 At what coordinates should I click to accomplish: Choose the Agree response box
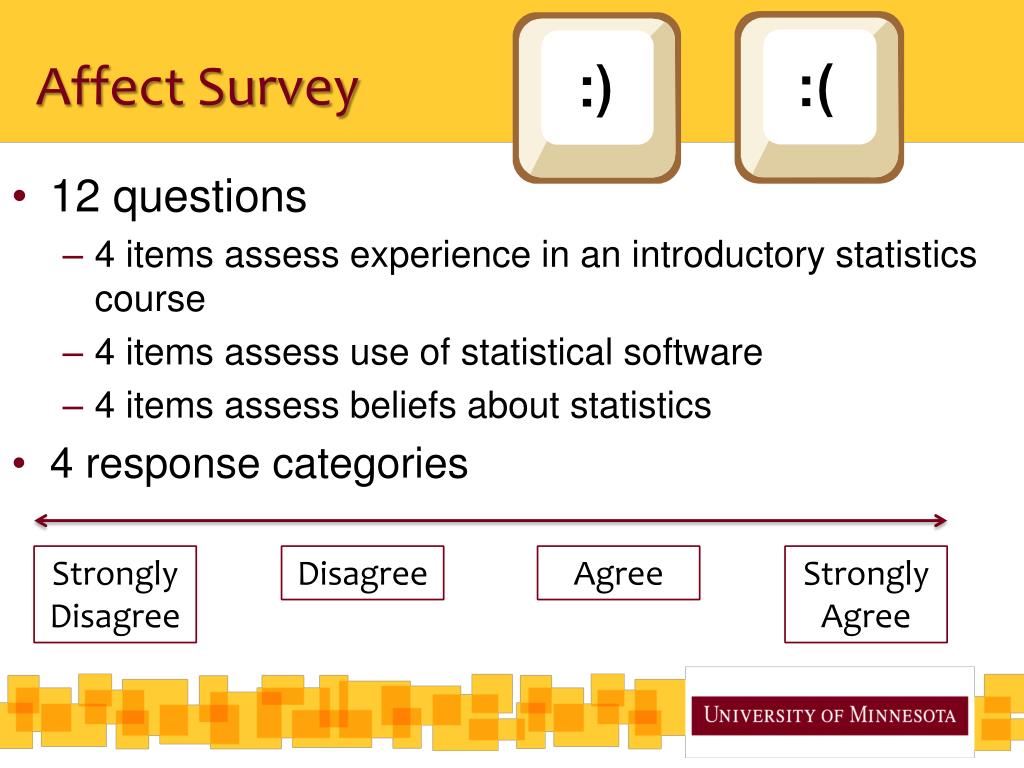point(618,573)
